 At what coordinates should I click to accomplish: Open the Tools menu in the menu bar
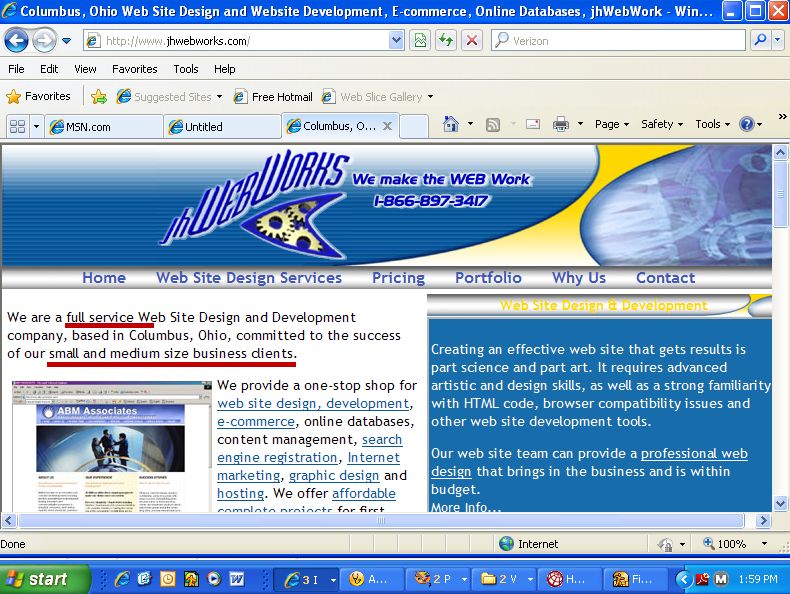186,69
